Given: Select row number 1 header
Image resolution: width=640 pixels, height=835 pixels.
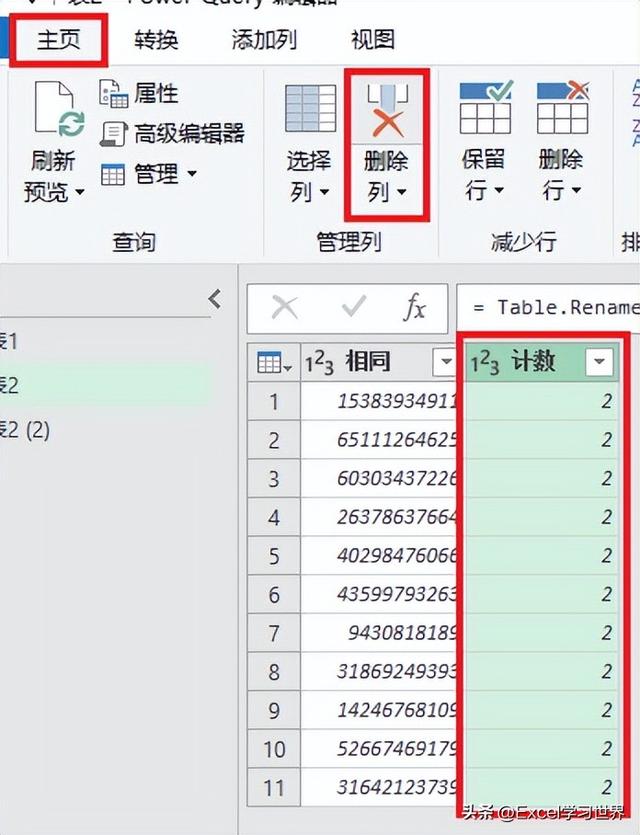Looking at the screenshot, I should coord(274,401).
